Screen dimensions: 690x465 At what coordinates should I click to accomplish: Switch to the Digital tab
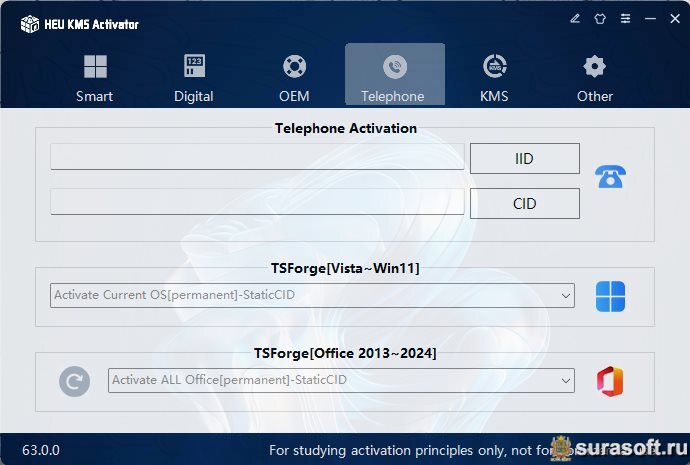194,78
